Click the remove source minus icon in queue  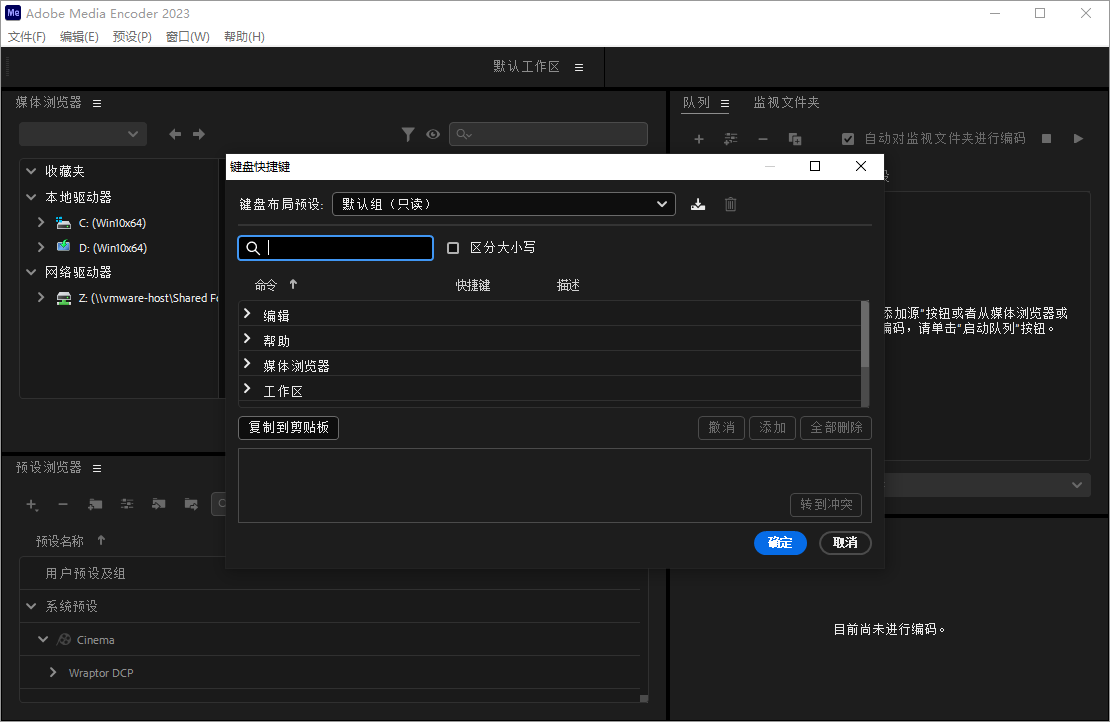coord(763,139)
